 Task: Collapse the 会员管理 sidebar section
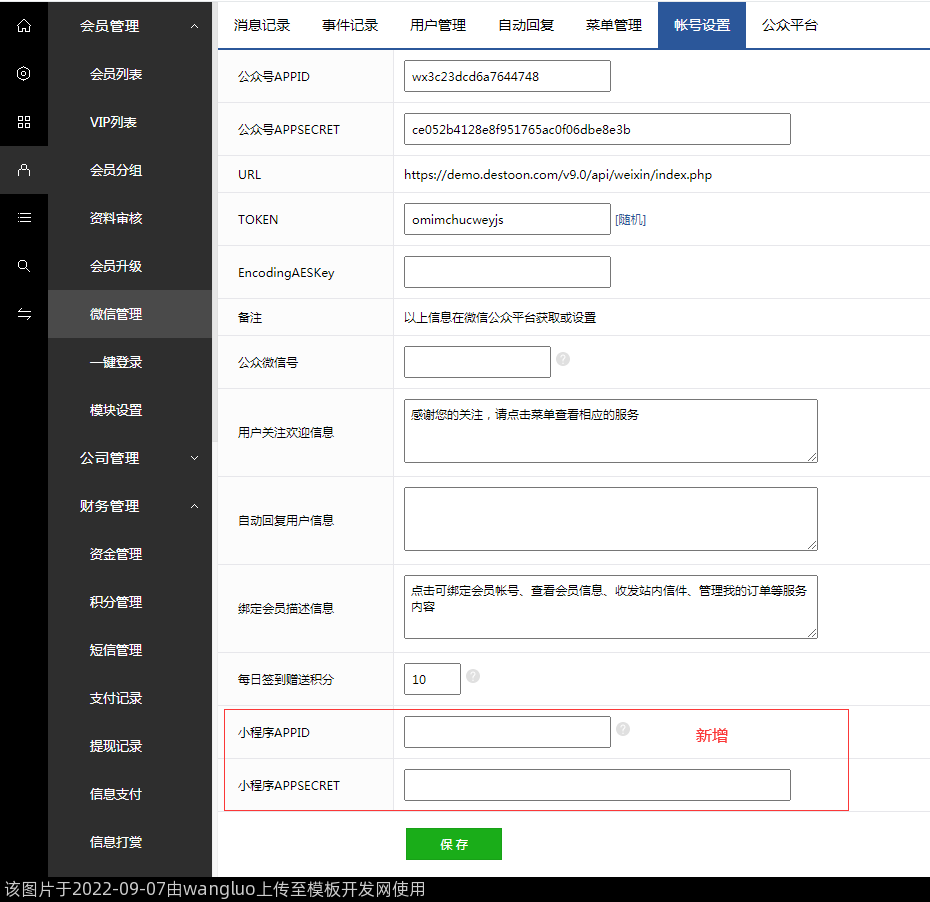pyautogui.click(x=194, y=26)
